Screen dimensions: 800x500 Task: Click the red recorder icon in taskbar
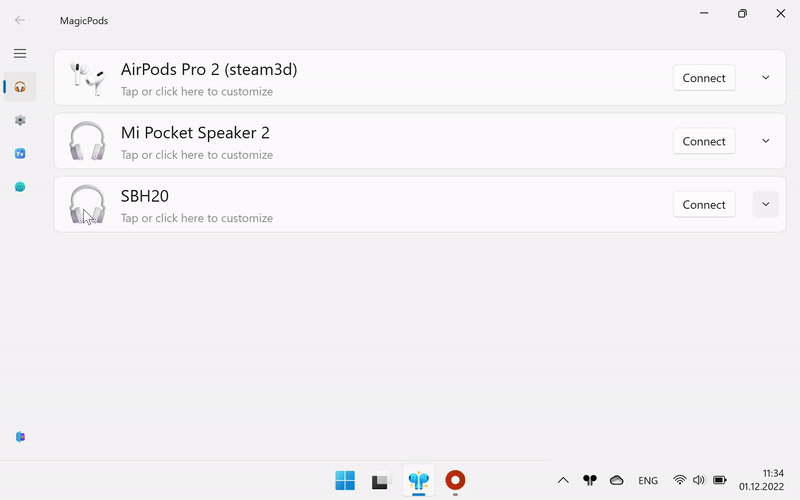click(455, 480)
